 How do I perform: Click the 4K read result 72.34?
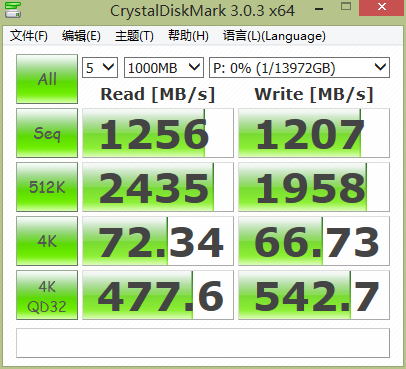click(x=158, y=241)
